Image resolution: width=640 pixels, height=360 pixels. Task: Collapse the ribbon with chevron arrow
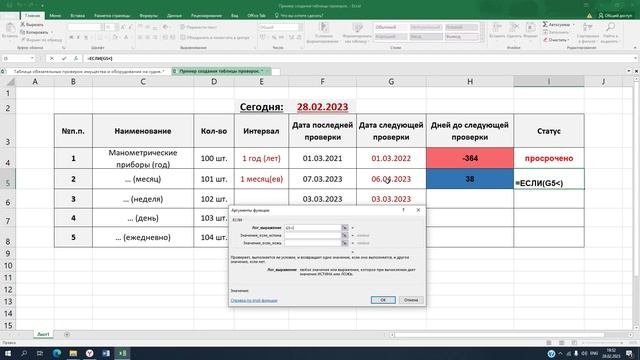(x=635, y=48)
